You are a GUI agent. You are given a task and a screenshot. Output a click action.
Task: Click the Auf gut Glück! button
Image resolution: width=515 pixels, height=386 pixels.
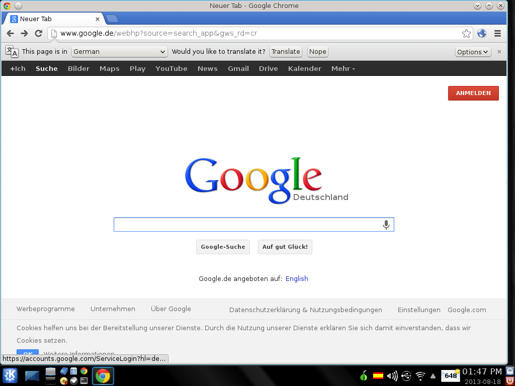tap(285, 247)
